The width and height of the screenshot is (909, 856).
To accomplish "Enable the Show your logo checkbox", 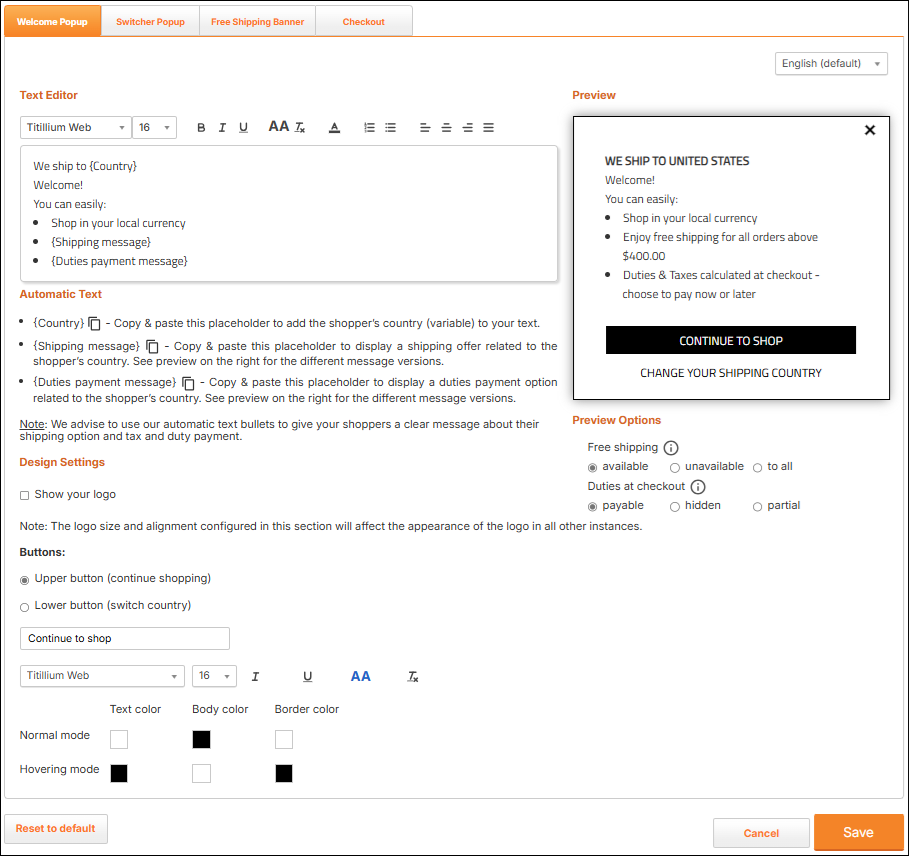I will tap(25, 495).
